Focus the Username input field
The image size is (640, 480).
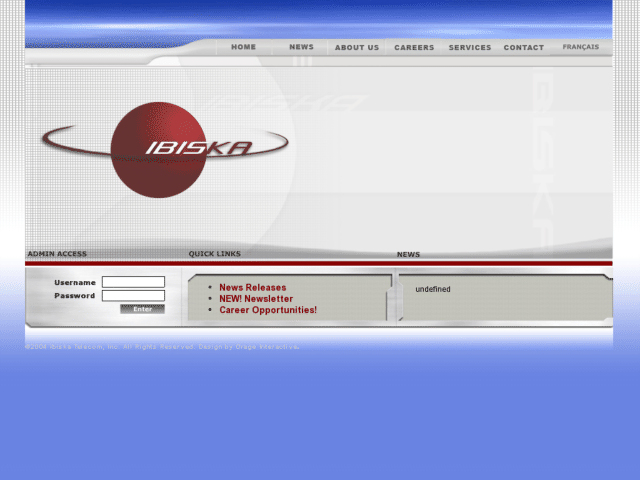[133, 282]
